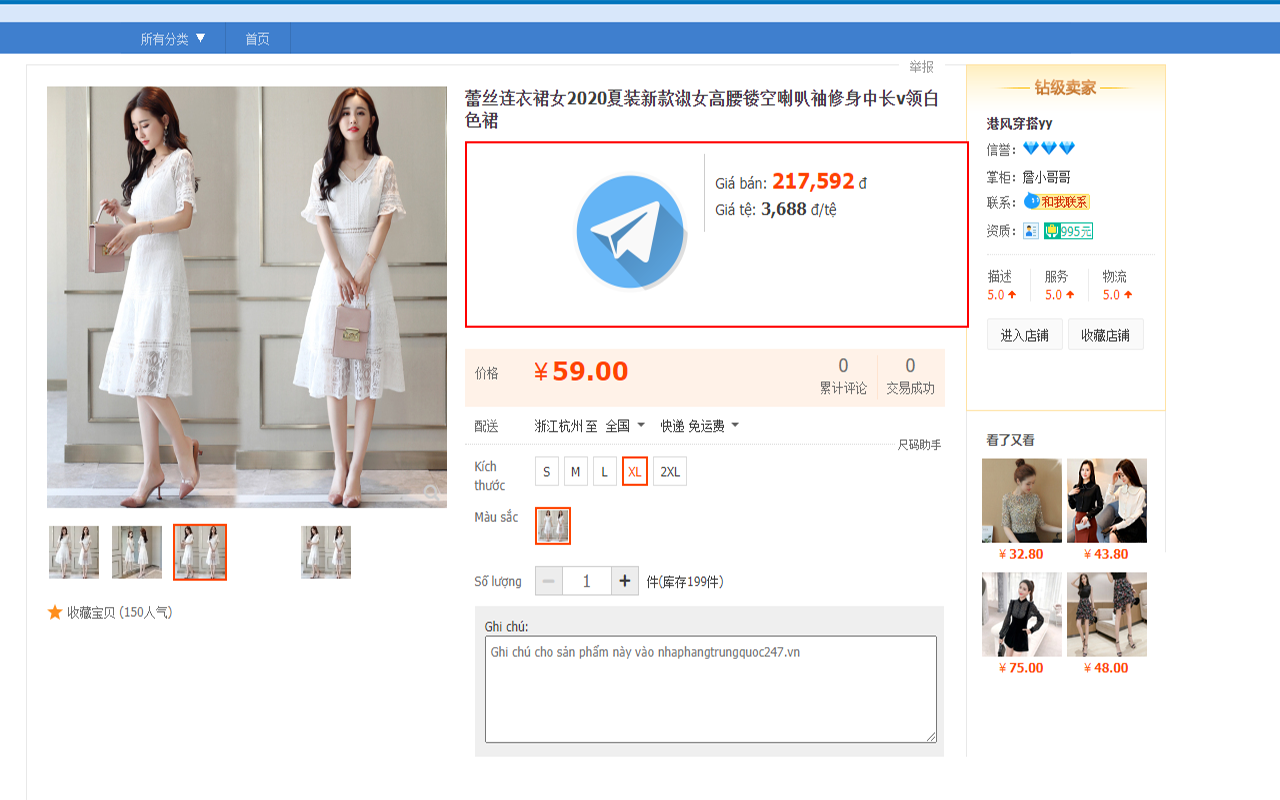Open the 所有分类 categories dropdown
1280x800 pixels.
(173, 39)
